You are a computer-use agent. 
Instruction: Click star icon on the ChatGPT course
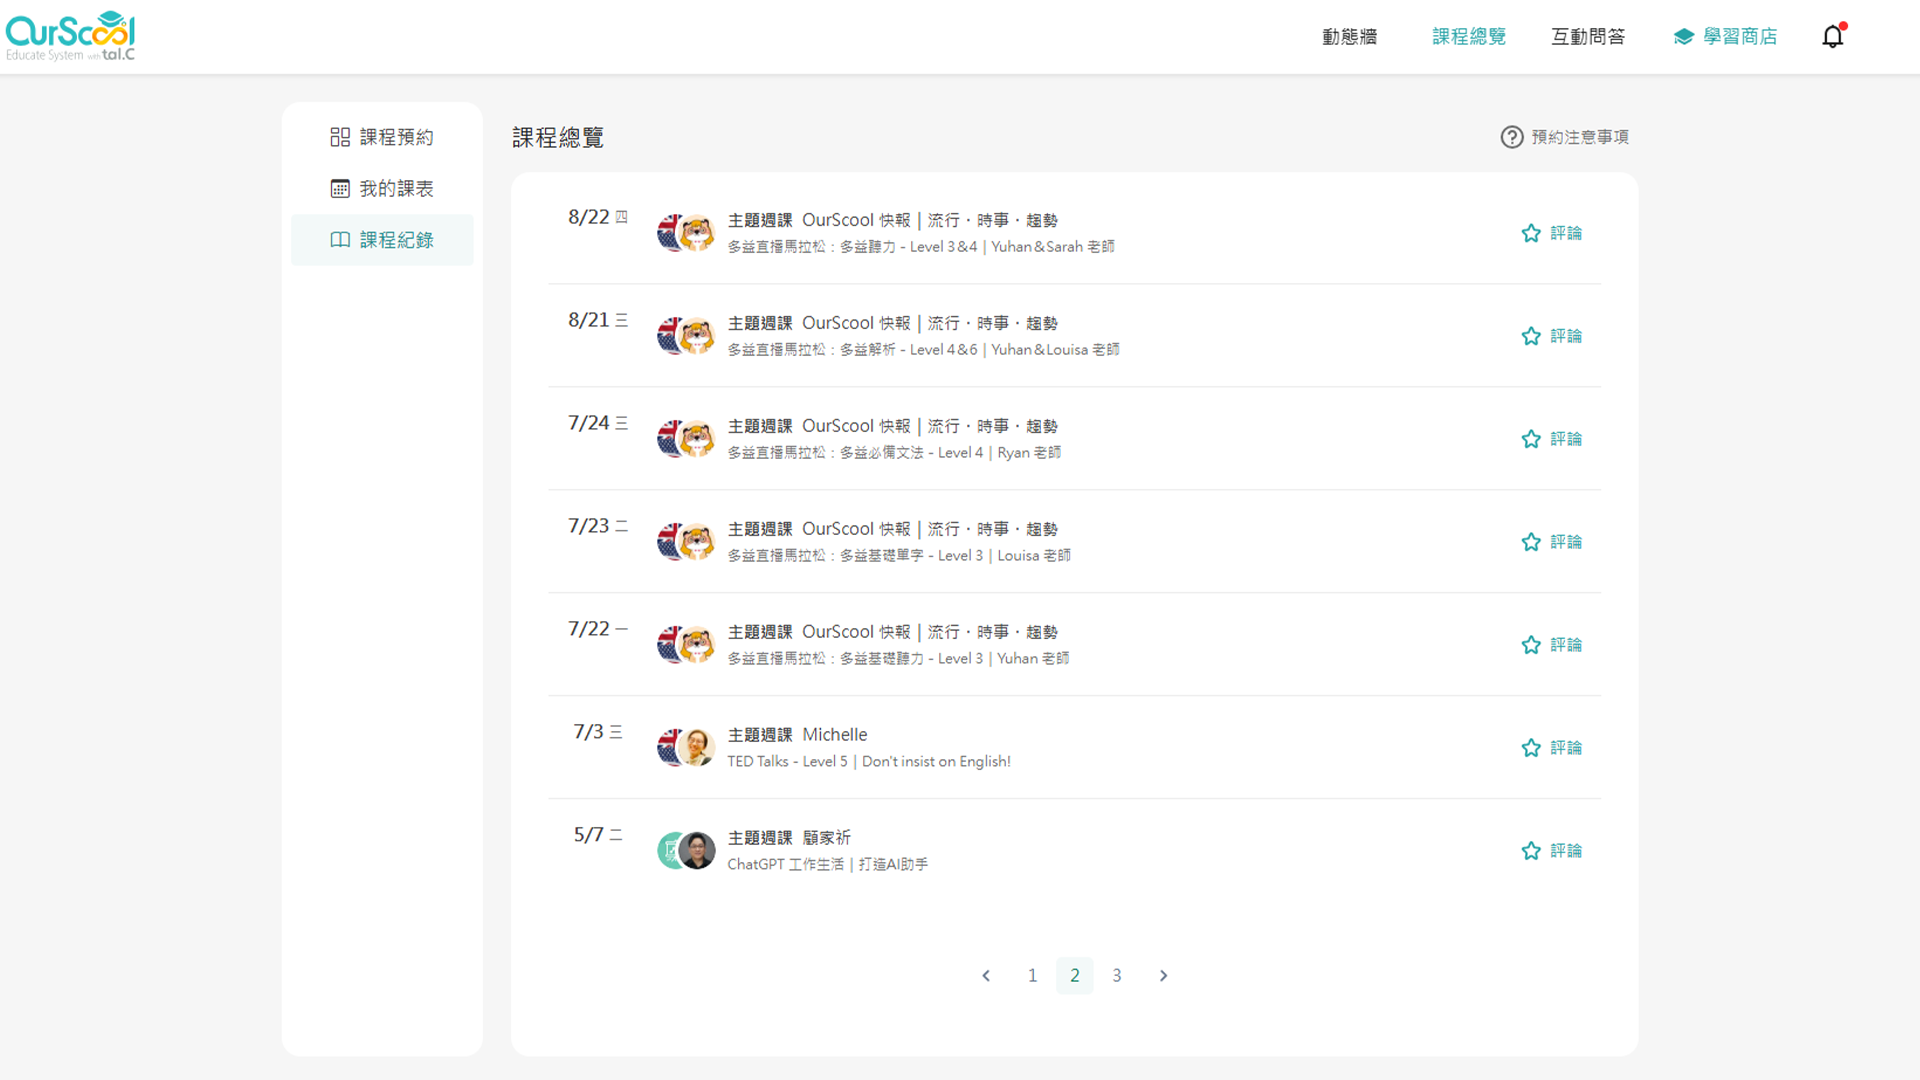[x=1530, y=851]
